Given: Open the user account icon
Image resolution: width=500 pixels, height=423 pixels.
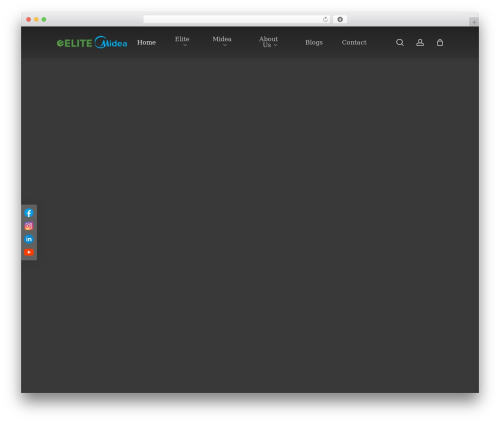Looking at the screenshot, I should coord(420,43).
